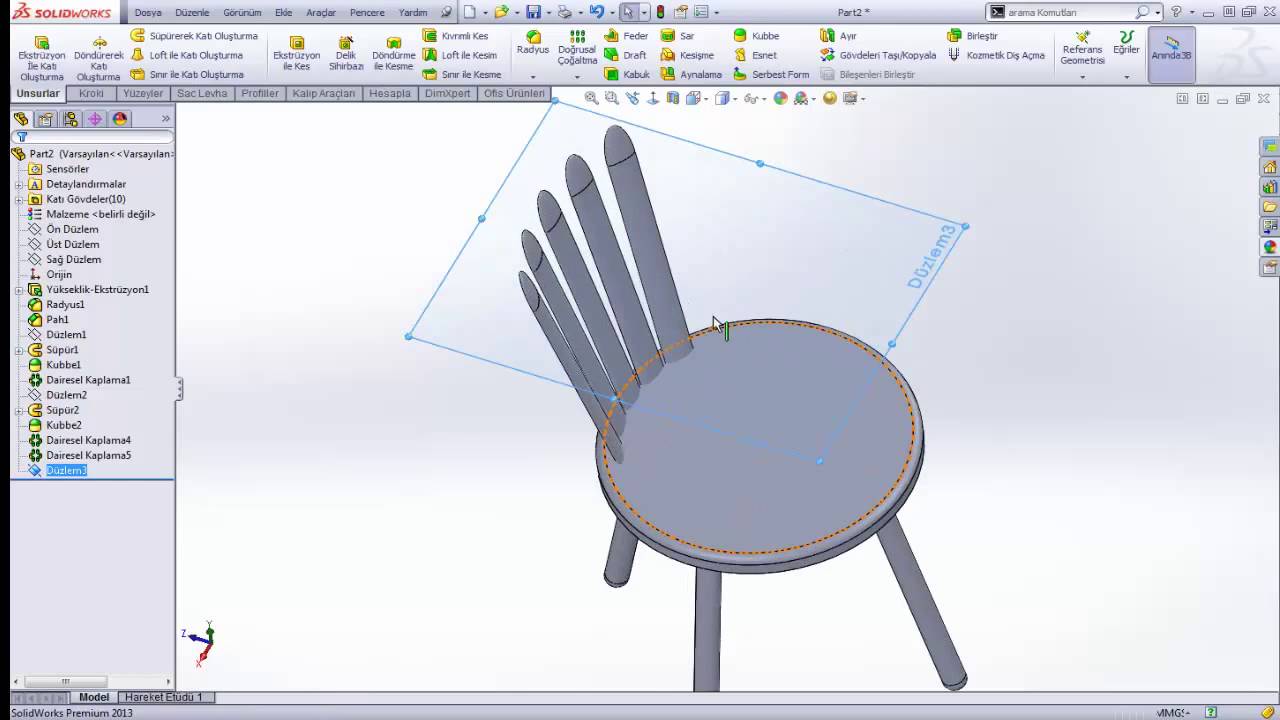Select Loft ile Kesim command

pyautogui.click(x=460, y=55)
